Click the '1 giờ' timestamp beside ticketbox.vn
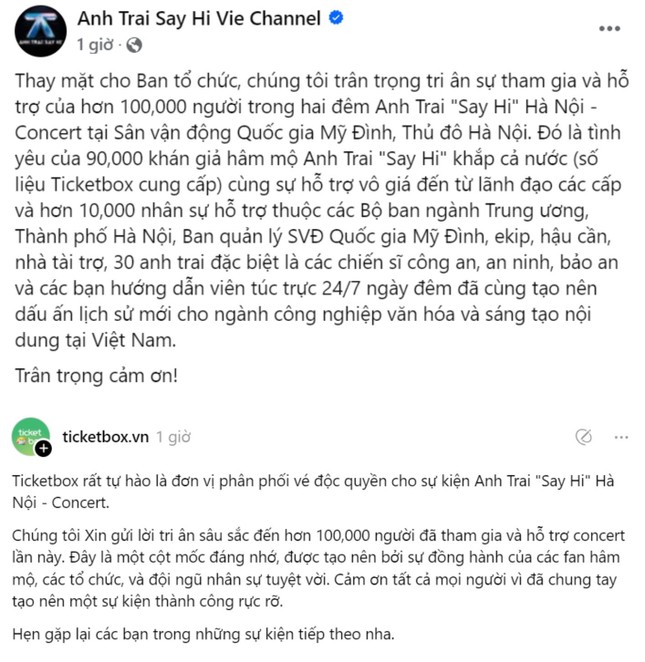This screenshot has width=645, height=662. 173,437
